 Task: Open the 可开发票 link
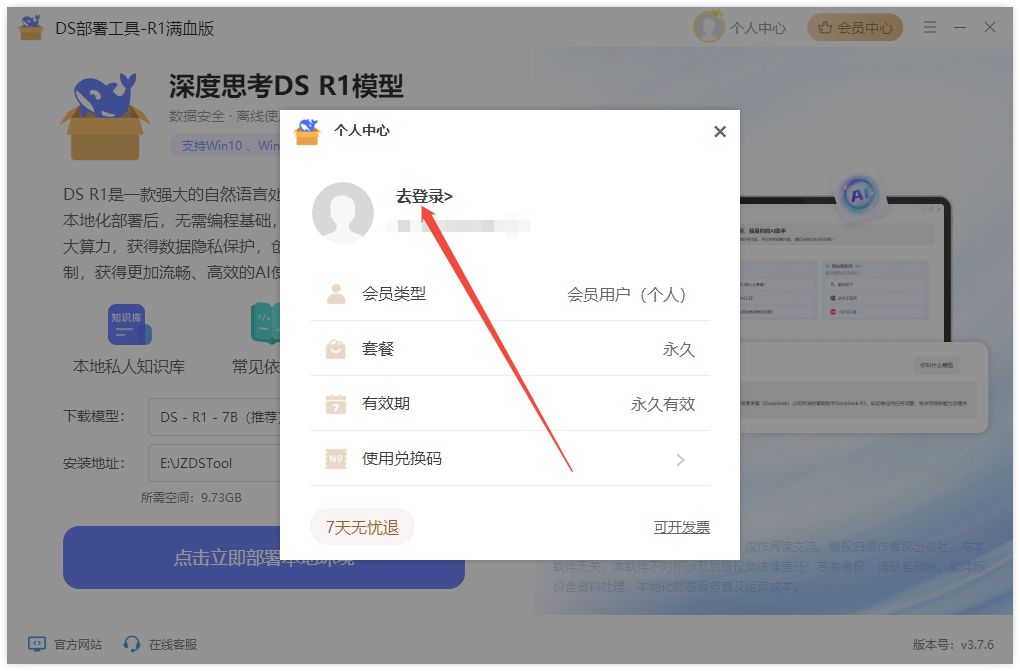pos(682,527)
